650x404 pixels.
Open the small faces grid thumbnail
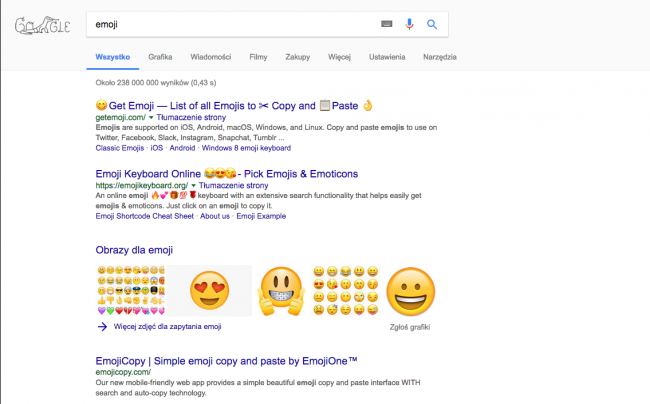coord(346,290)
